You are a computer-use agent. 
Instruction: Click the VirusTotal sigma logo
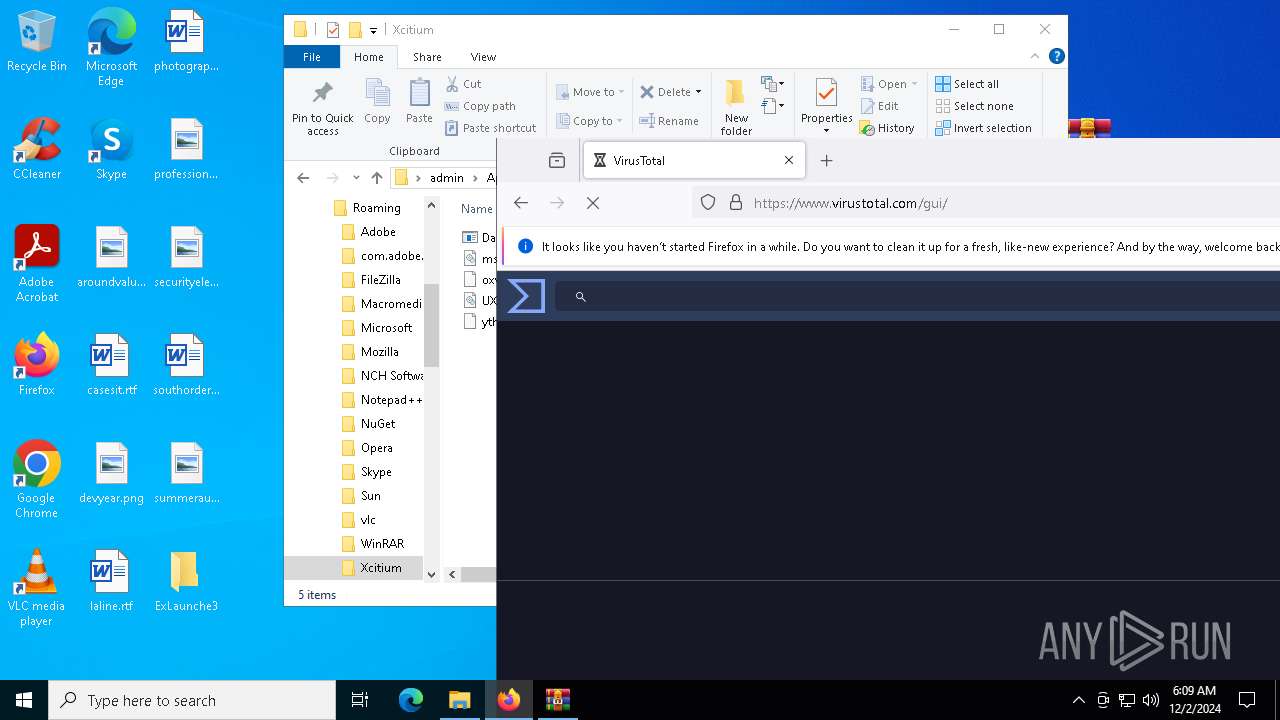[526, 296]
